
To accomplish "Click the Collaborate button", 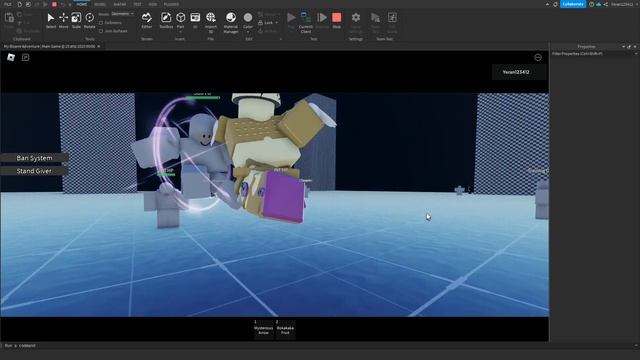I will click(x=573, y=4).
